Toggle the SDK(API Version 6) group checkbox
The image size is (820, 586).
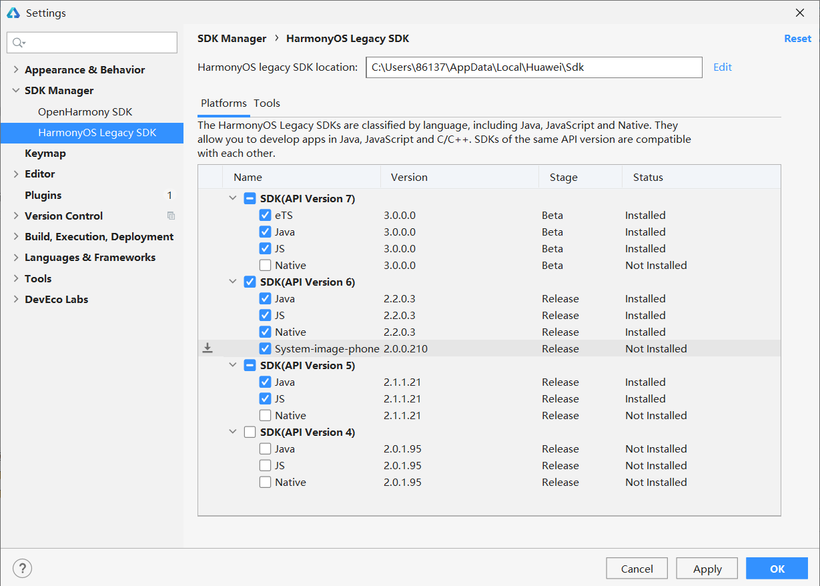click(250, 282)
